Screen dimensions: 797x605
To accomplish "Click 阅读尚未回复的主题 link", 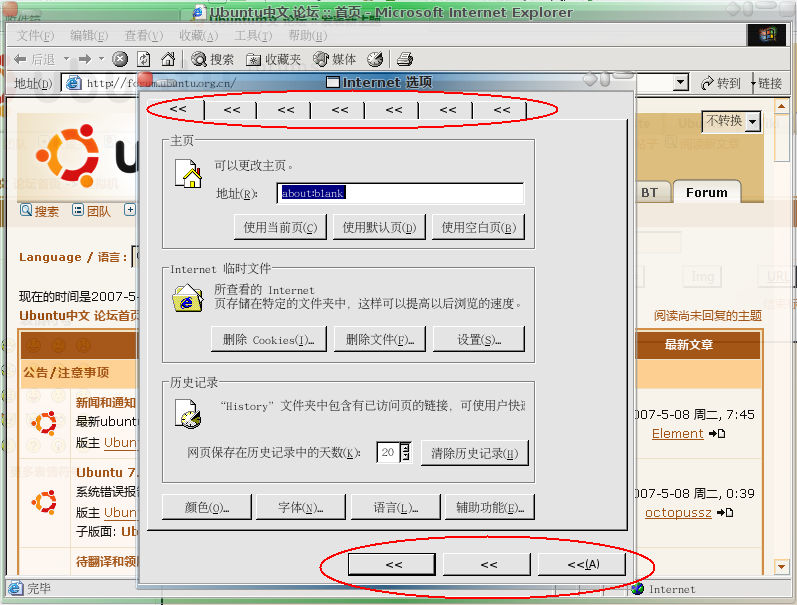I will click(708, 316).
